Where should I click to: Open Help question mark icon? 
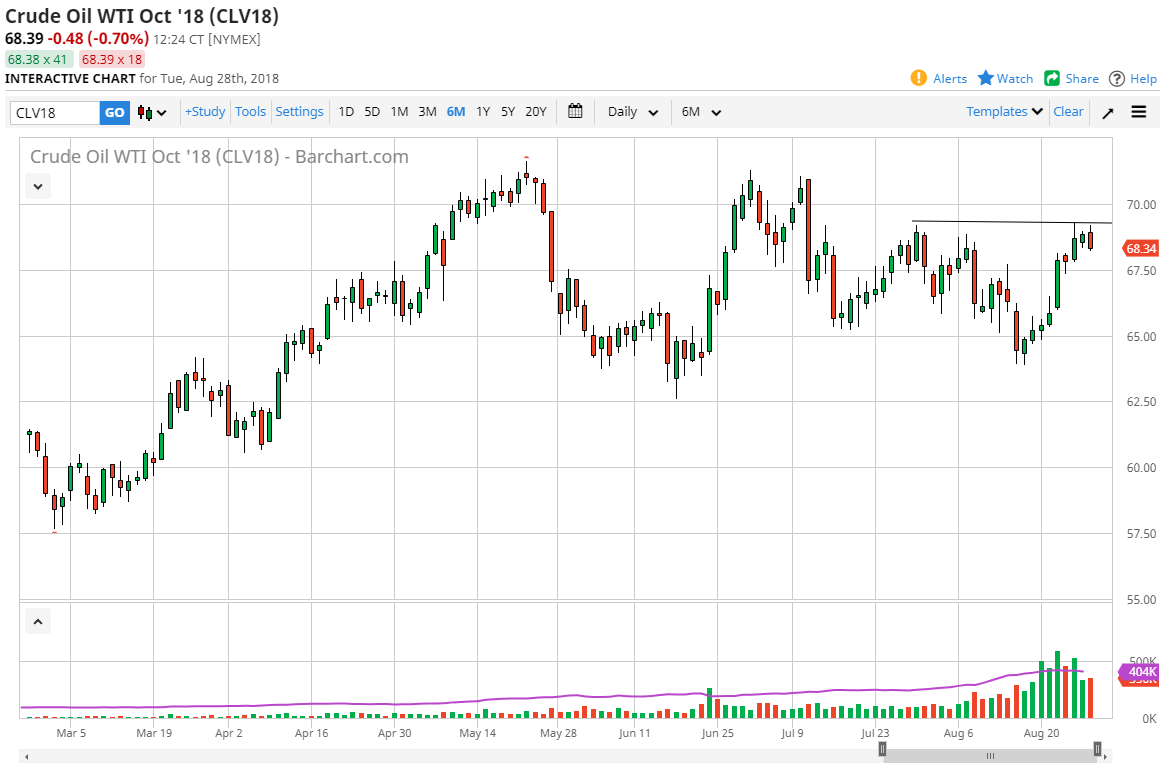[x=1116, y=78]
